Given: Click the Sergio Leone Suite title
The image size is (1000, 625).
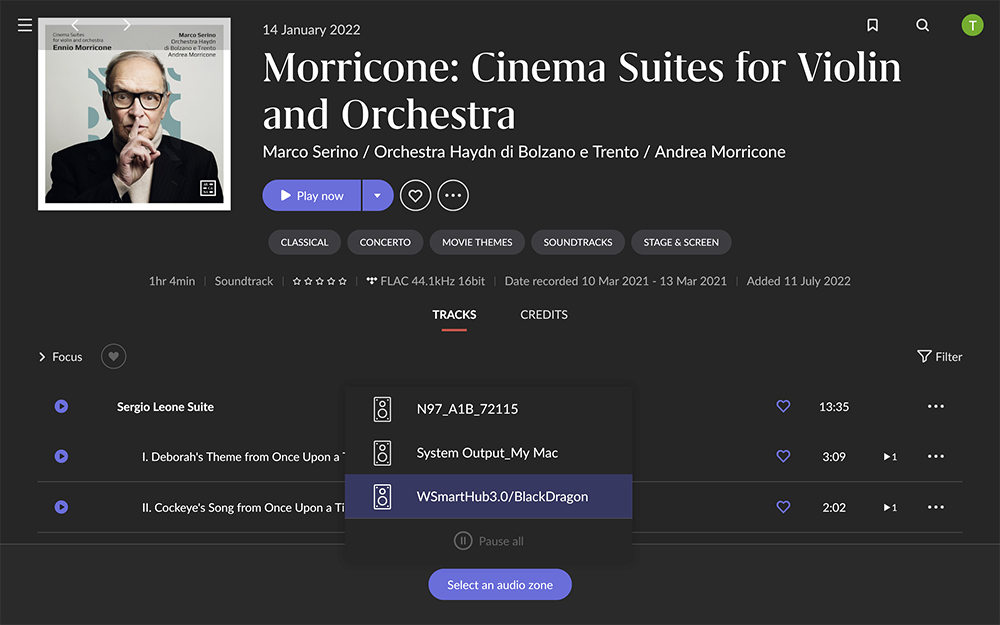Looking at the screenshot, I should click(165, 407).
